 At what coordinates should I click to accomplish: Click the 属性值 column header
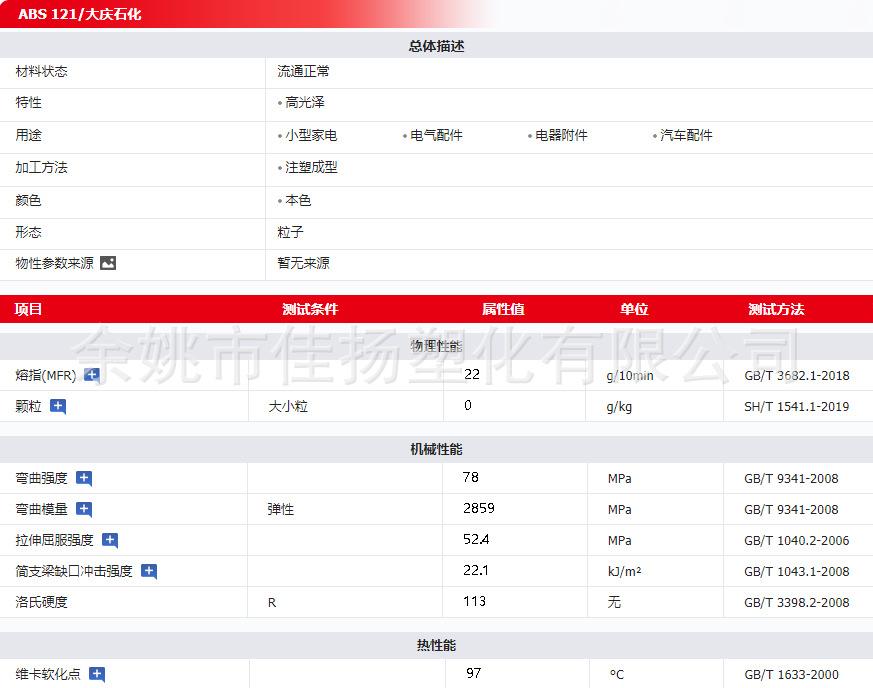(x=503, y=309)
